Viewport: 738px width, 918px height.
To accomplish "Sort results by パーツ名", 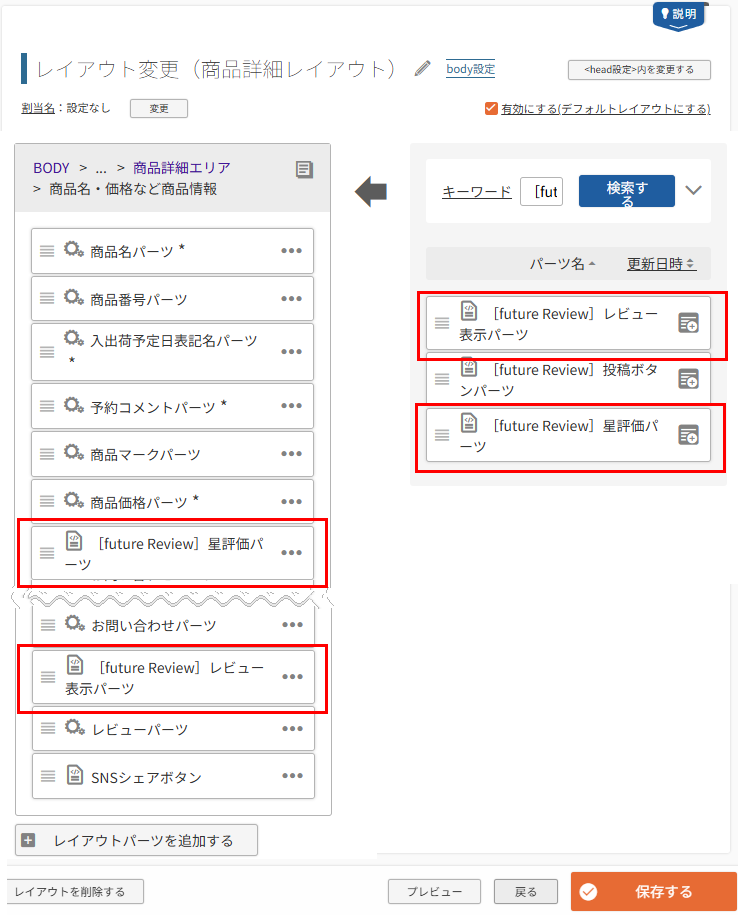I will tap(562, 264).
